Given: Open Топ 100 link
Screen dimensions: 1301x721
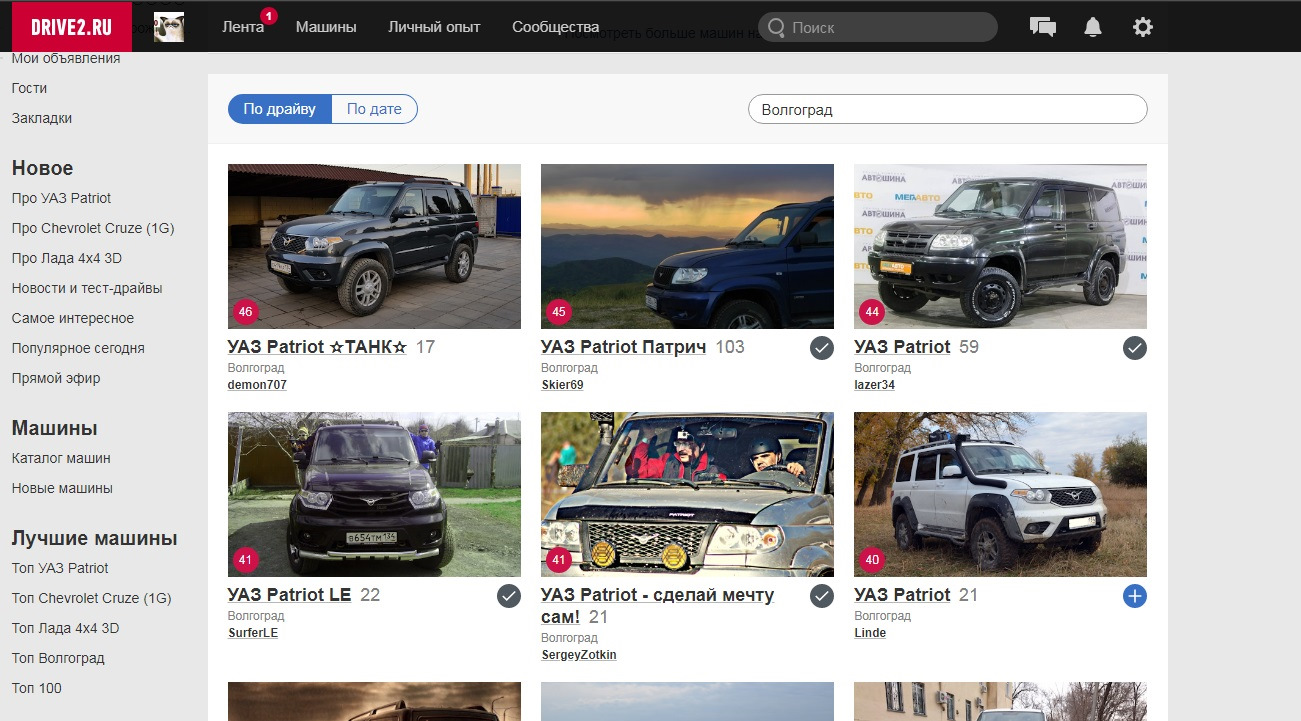Looking at the screenshot, I should coord(37,688).
